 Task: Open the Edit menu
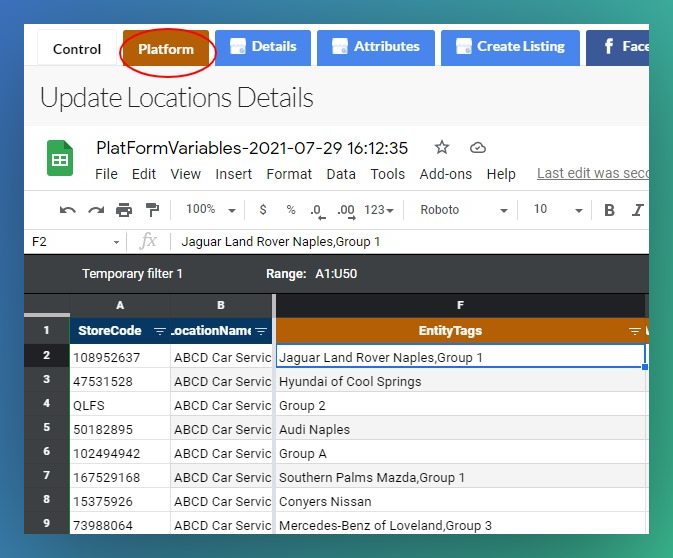[x=144, y=174]
